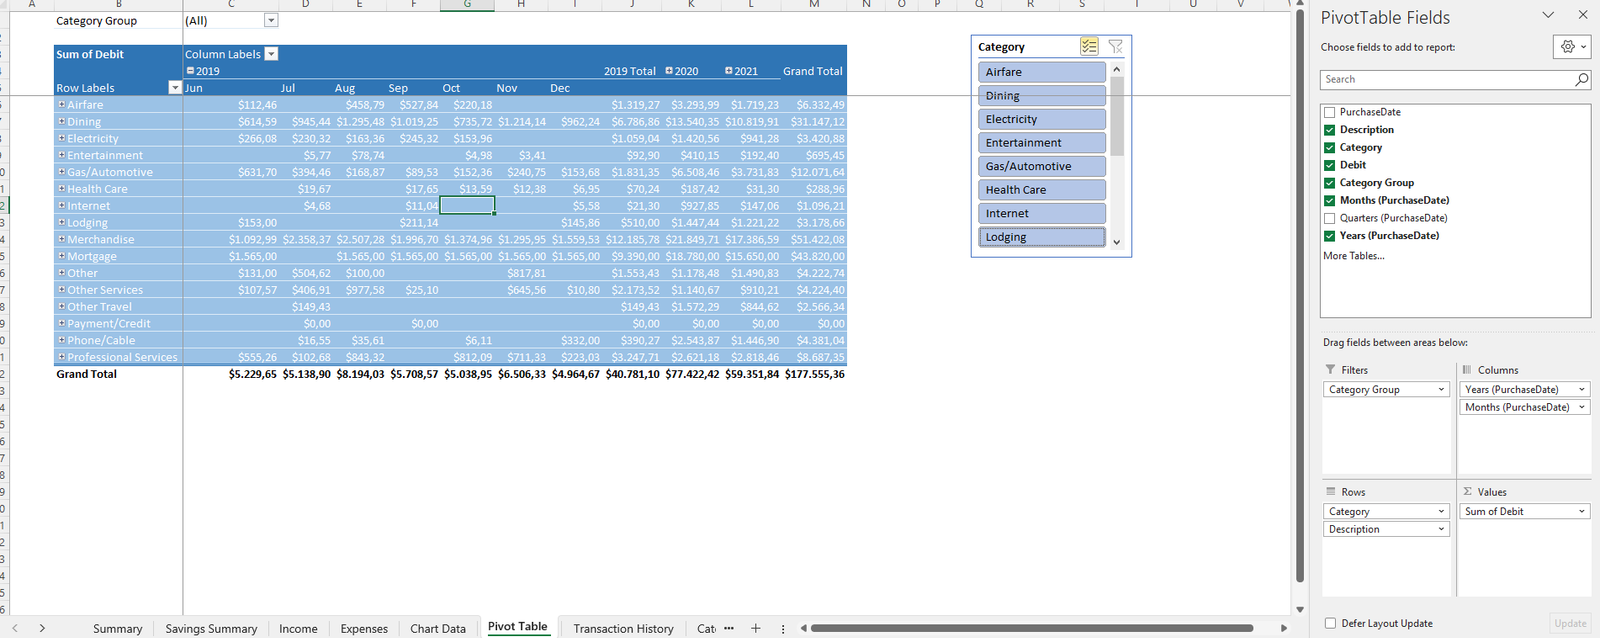The width and height of the screenshot is (1600, 638).
Task: Uncheck the Category field checkbox
Action: [x=1329, y=147]
